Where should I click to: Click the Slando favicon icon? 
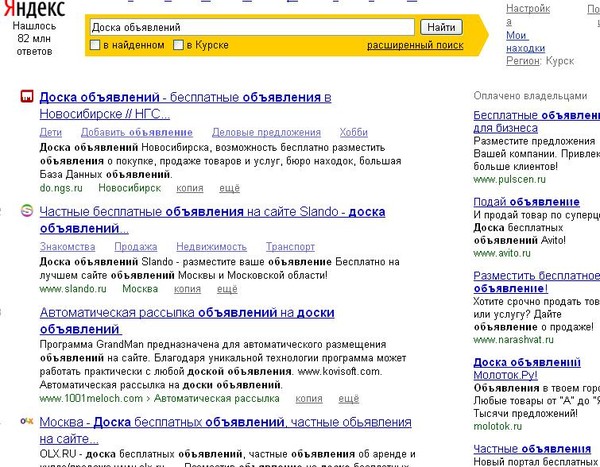pos(27,211)
